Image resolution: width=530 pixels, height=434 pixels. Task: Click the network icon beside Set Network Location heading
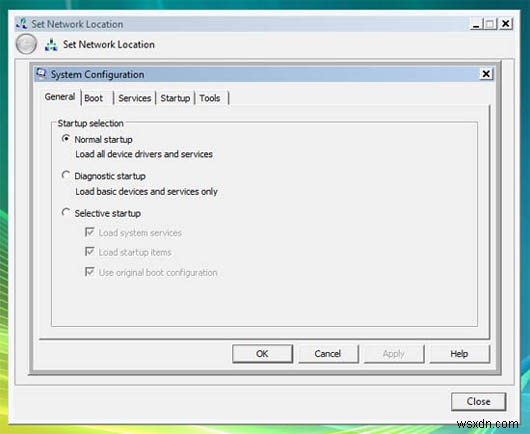pos(51,45)
